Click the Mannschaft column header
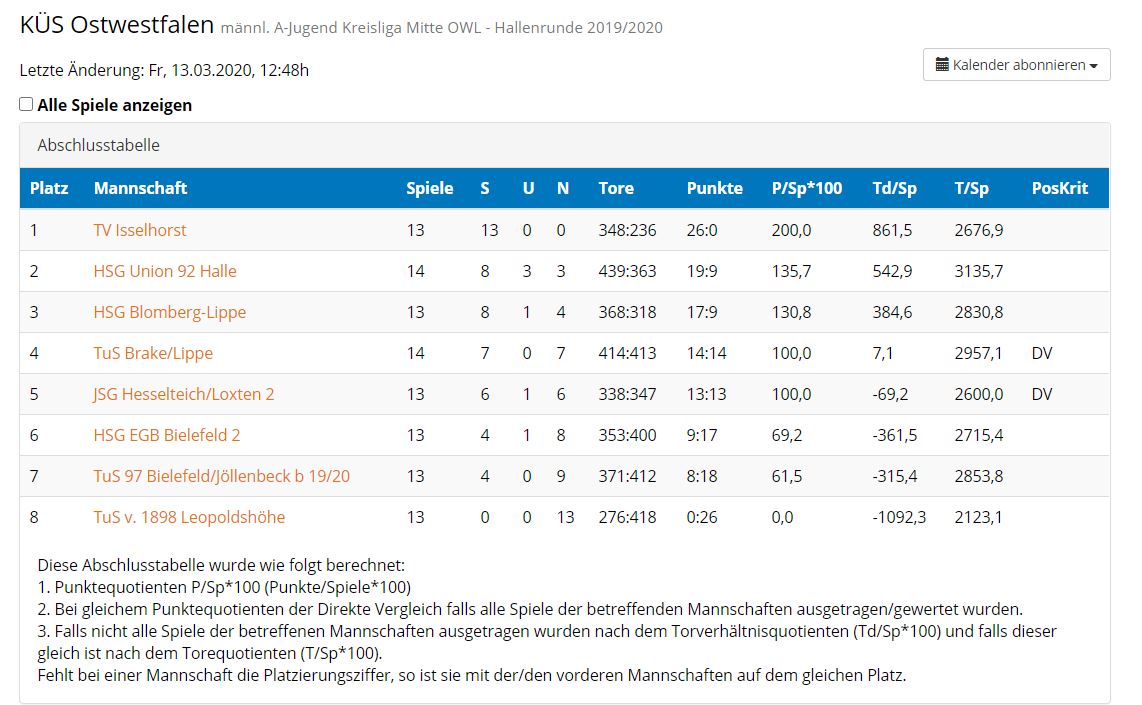1142x705 pixels. (x=141, y=188)
